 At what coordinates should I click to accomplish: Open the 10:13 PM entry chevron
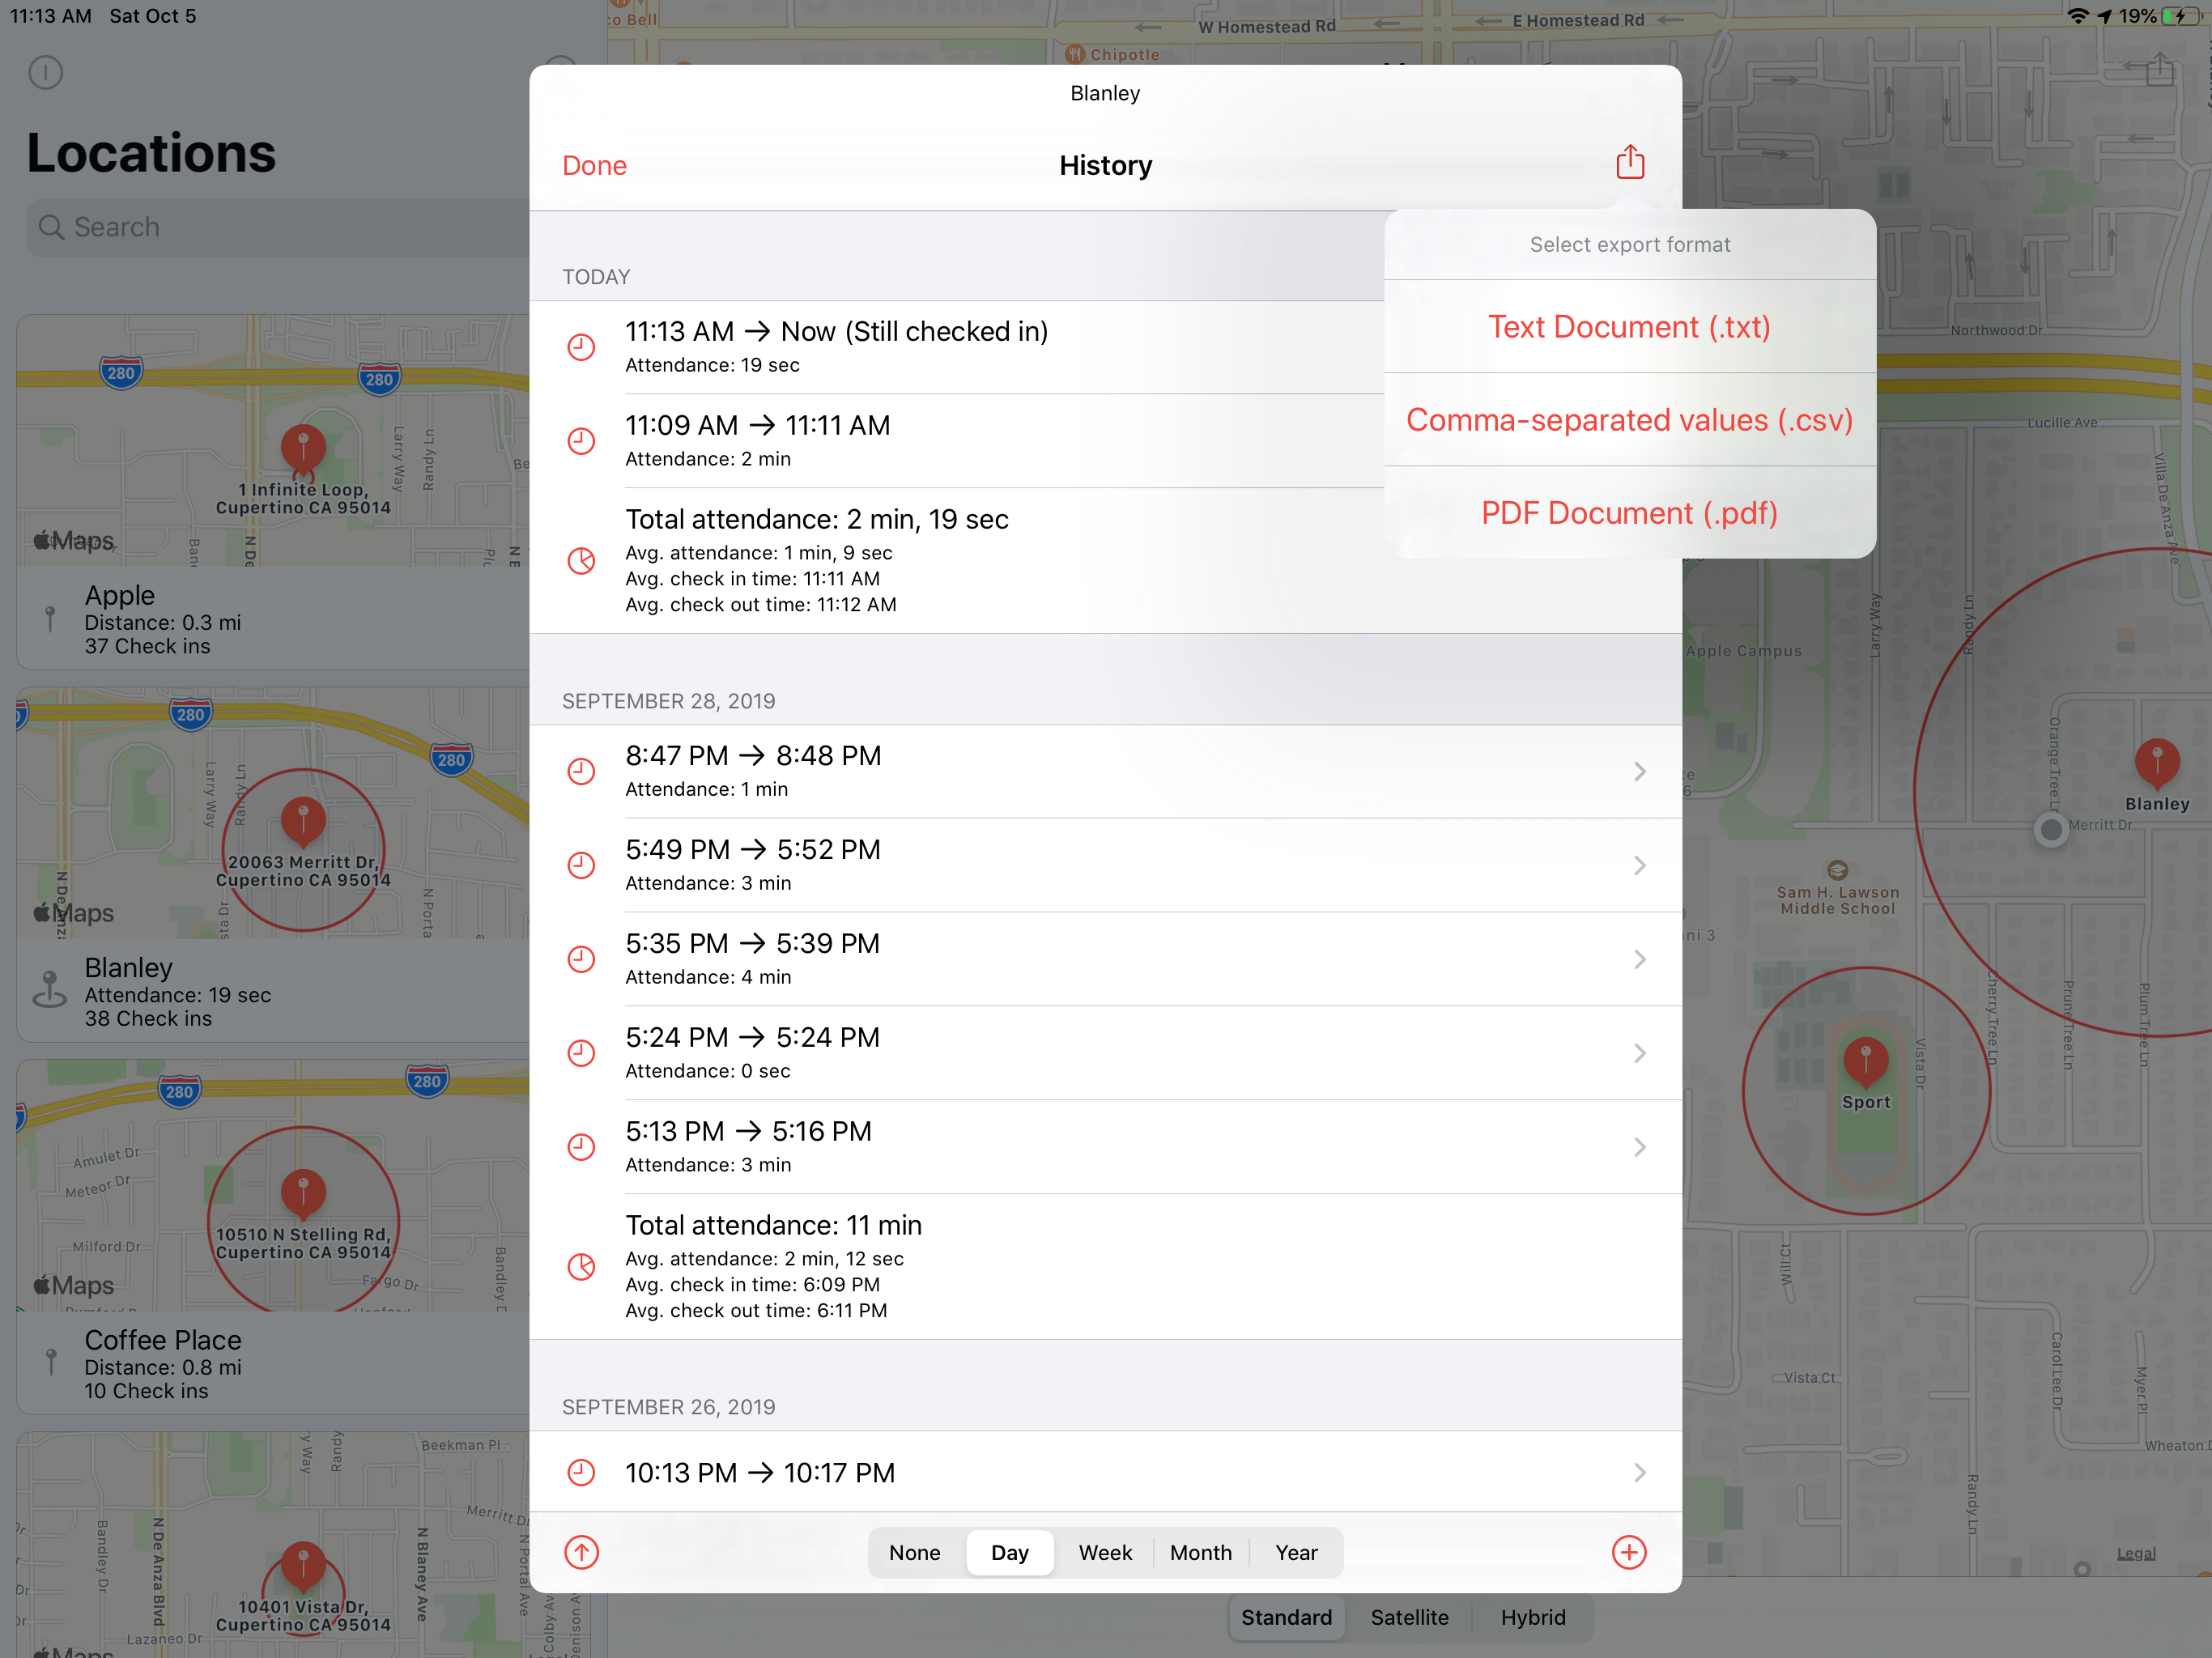pyautogui.click(x=1639, y=1472)
